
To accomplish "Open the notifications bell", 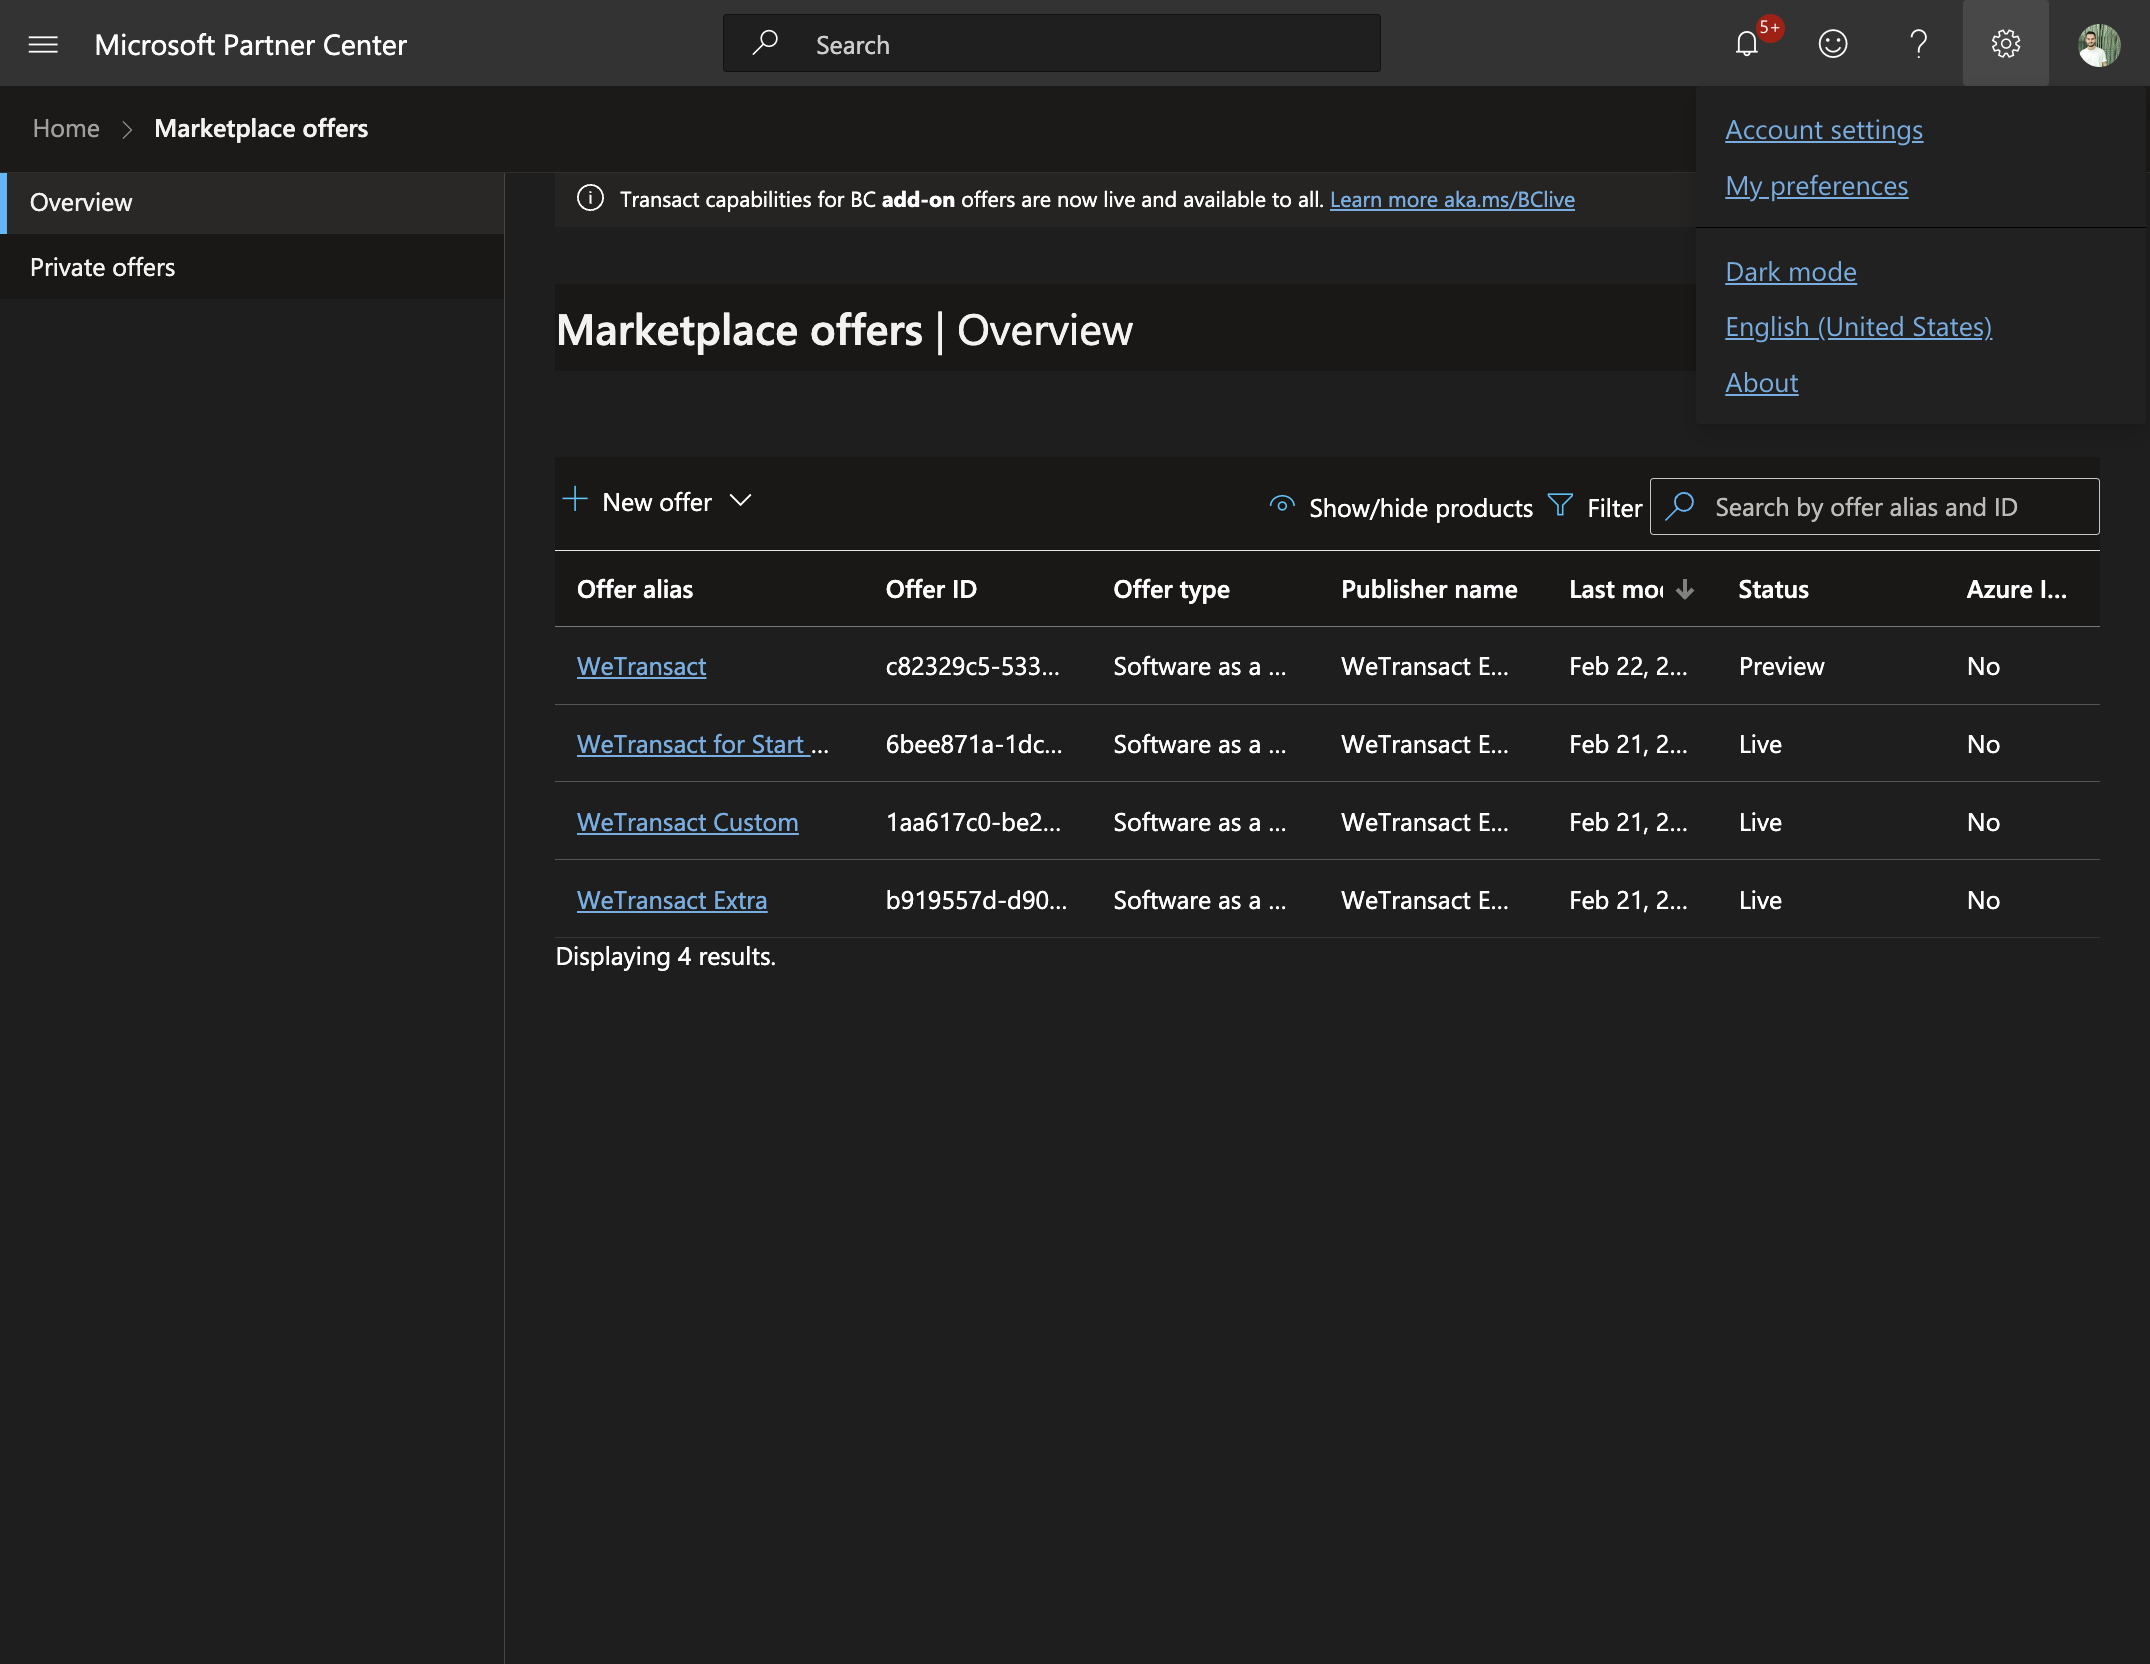I will (1747, 44).
